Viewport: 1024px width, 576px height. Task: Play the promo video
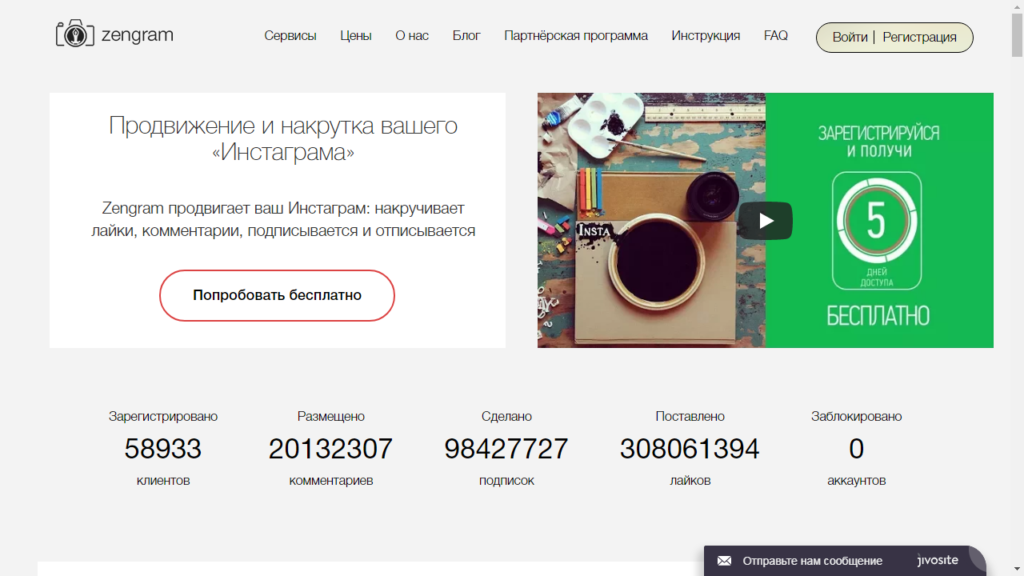[x=766, y=221]
